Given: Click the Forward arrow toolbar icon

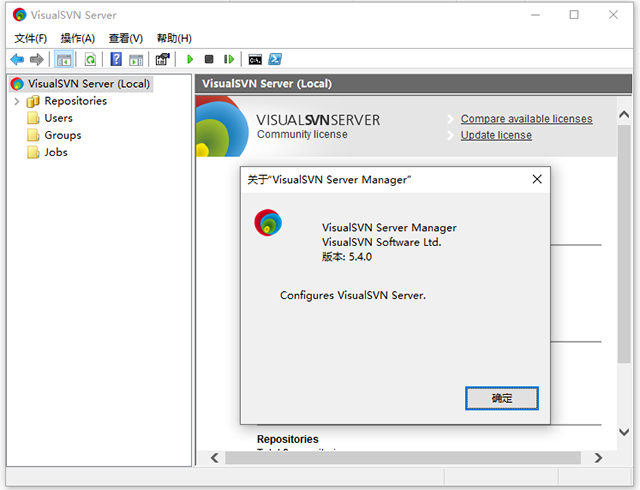Looking at the screenshot, I should click(37, 60).
